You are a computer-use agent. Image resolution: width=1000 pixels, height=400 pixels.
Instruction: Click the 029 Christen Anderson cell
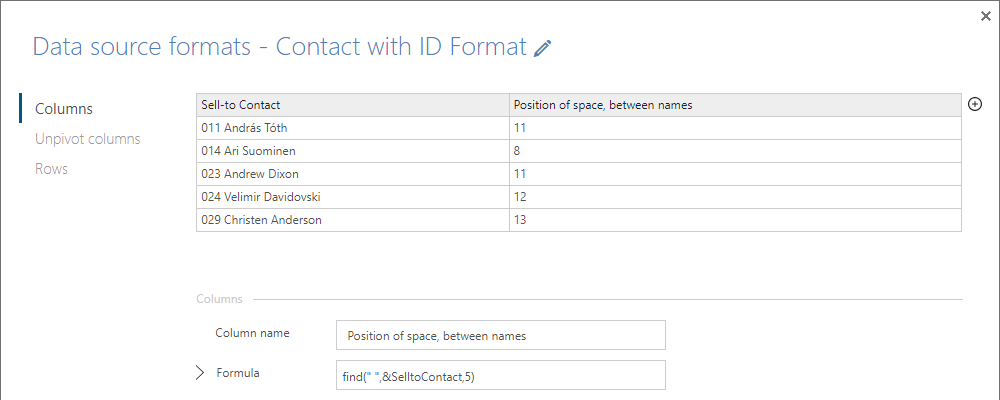pyautogui.click(x=353, y=220)
